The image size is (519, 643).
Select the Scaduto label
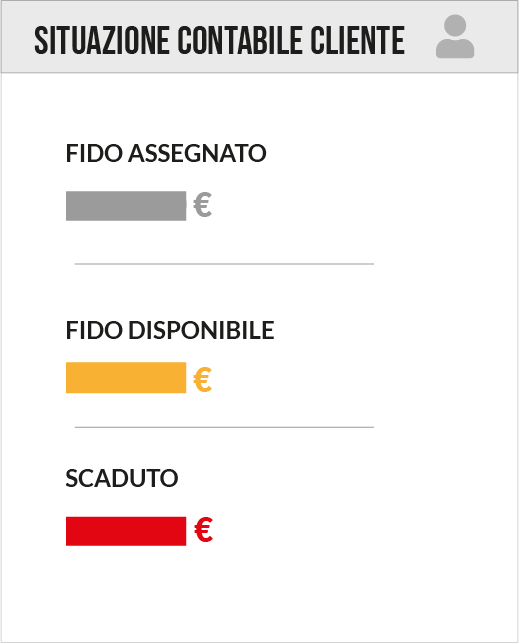(122, 478)
